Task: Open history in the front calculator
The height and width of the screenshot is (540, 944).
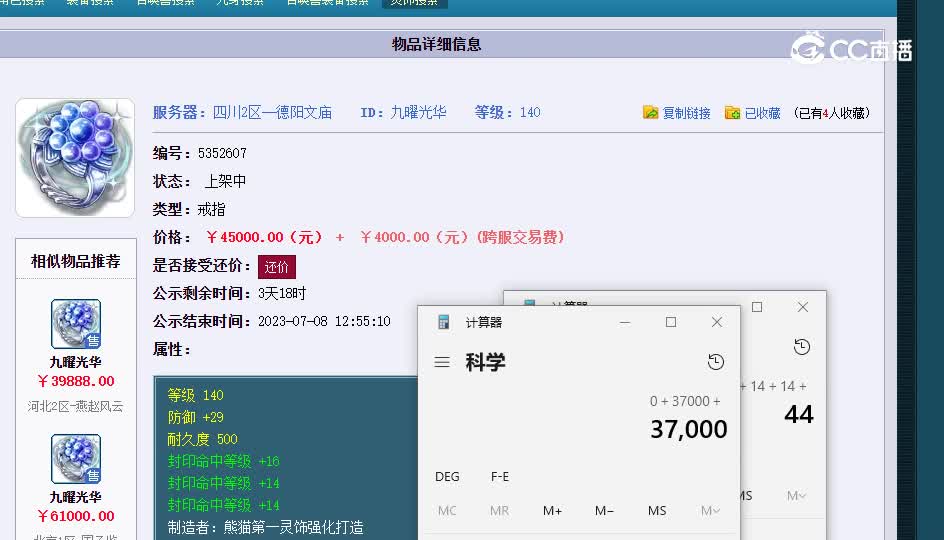Action: (715, 362)
